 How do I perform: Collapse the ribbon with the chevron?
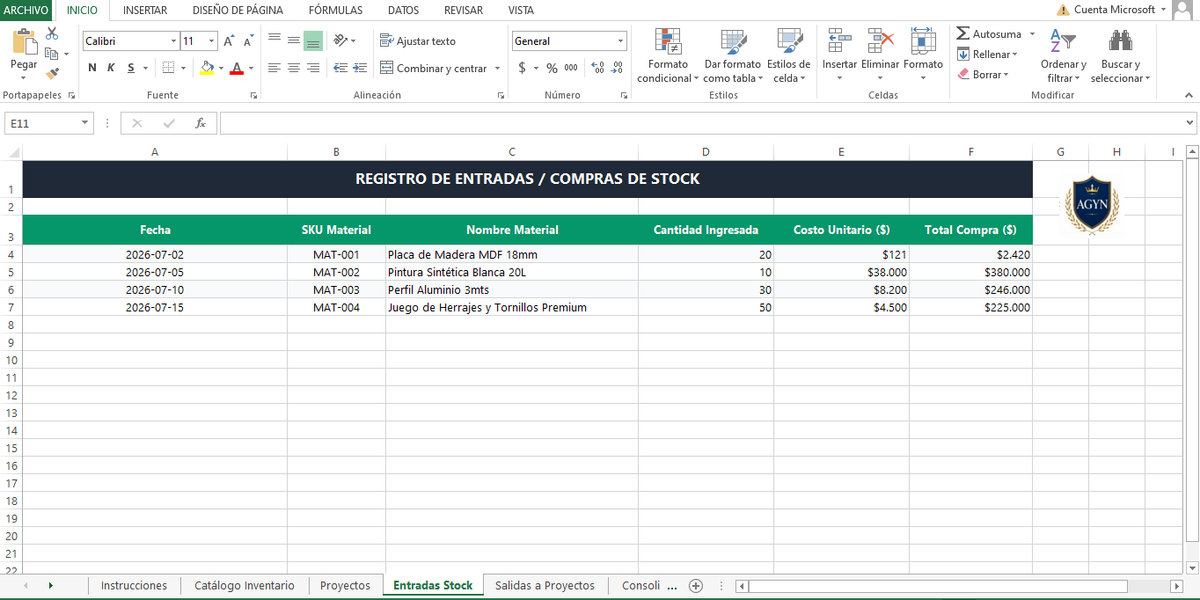point(1189,95)
